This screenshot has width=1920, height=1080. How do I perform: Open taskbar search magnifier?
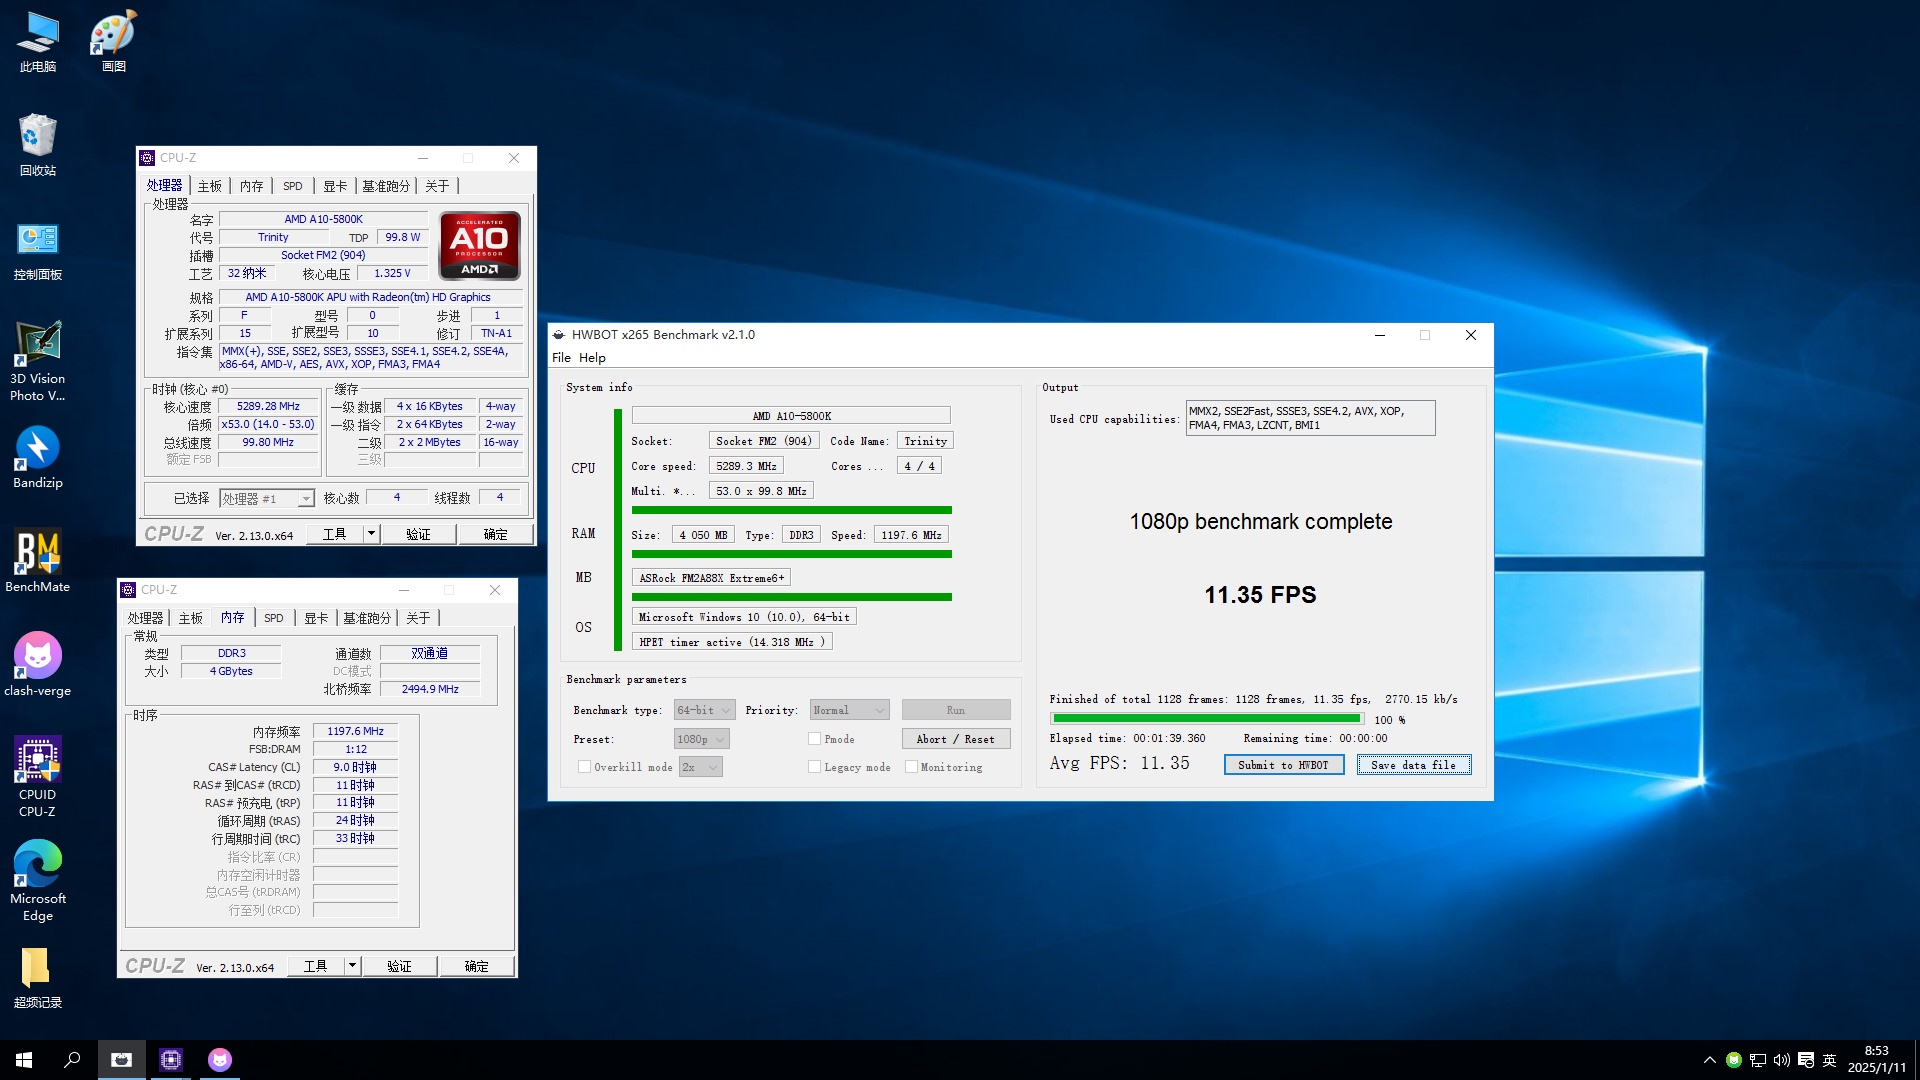(72, 1060)
